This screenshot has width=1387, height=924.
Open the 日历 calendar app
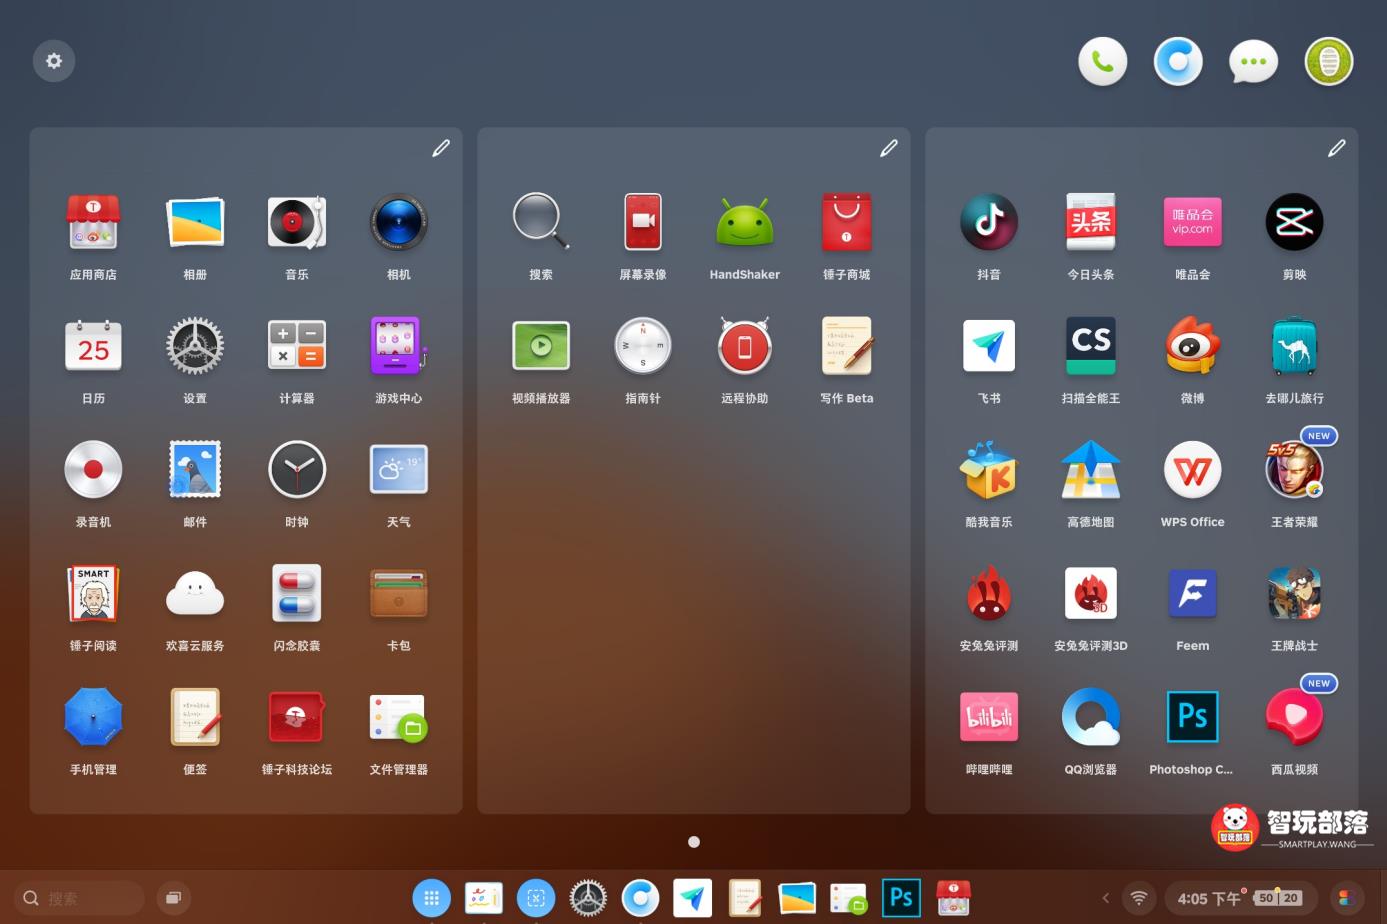click(93, 346)
